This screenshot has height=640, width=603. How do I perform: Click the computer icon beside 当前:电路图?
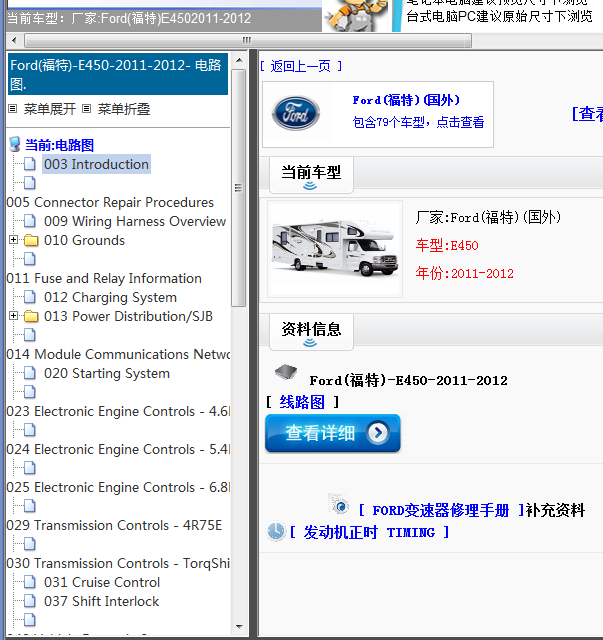click(15, 144)
